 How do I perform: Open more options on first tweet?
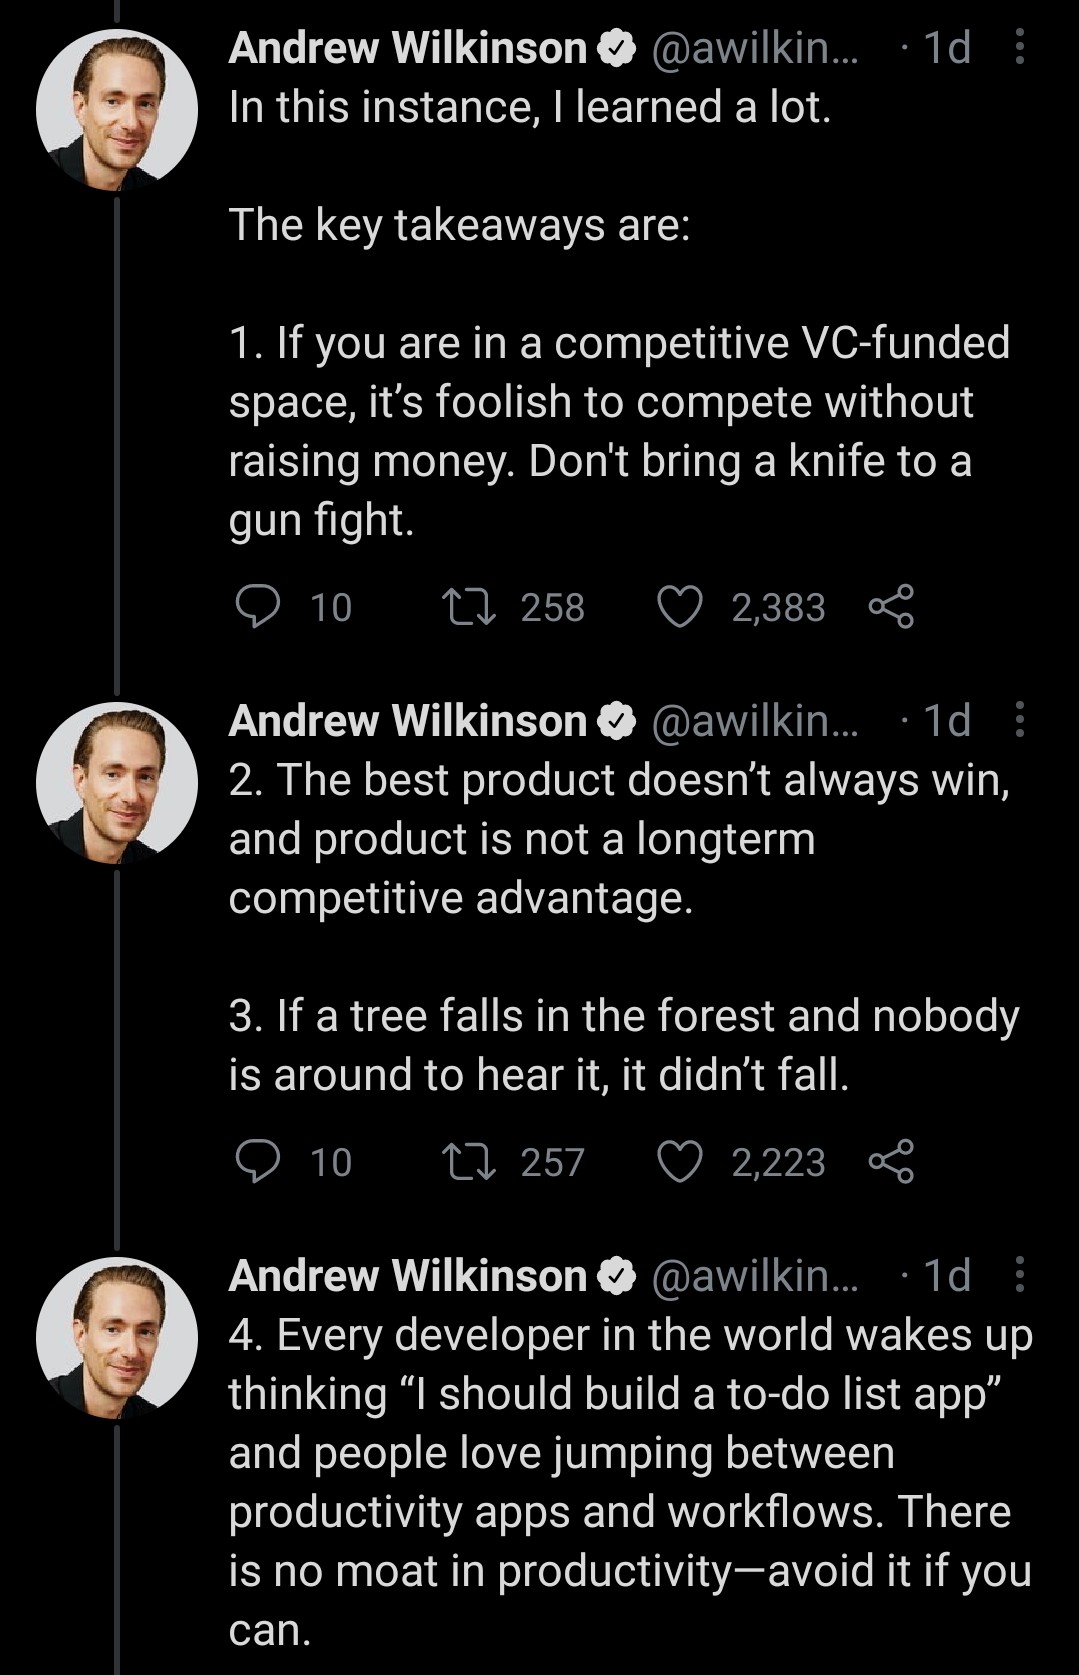tap(1019, 47)
